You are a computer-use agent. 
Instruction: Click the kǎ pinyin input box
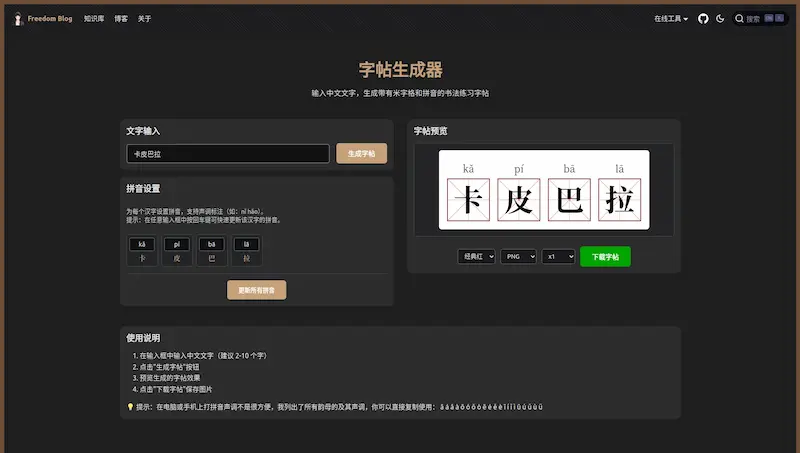142,244
